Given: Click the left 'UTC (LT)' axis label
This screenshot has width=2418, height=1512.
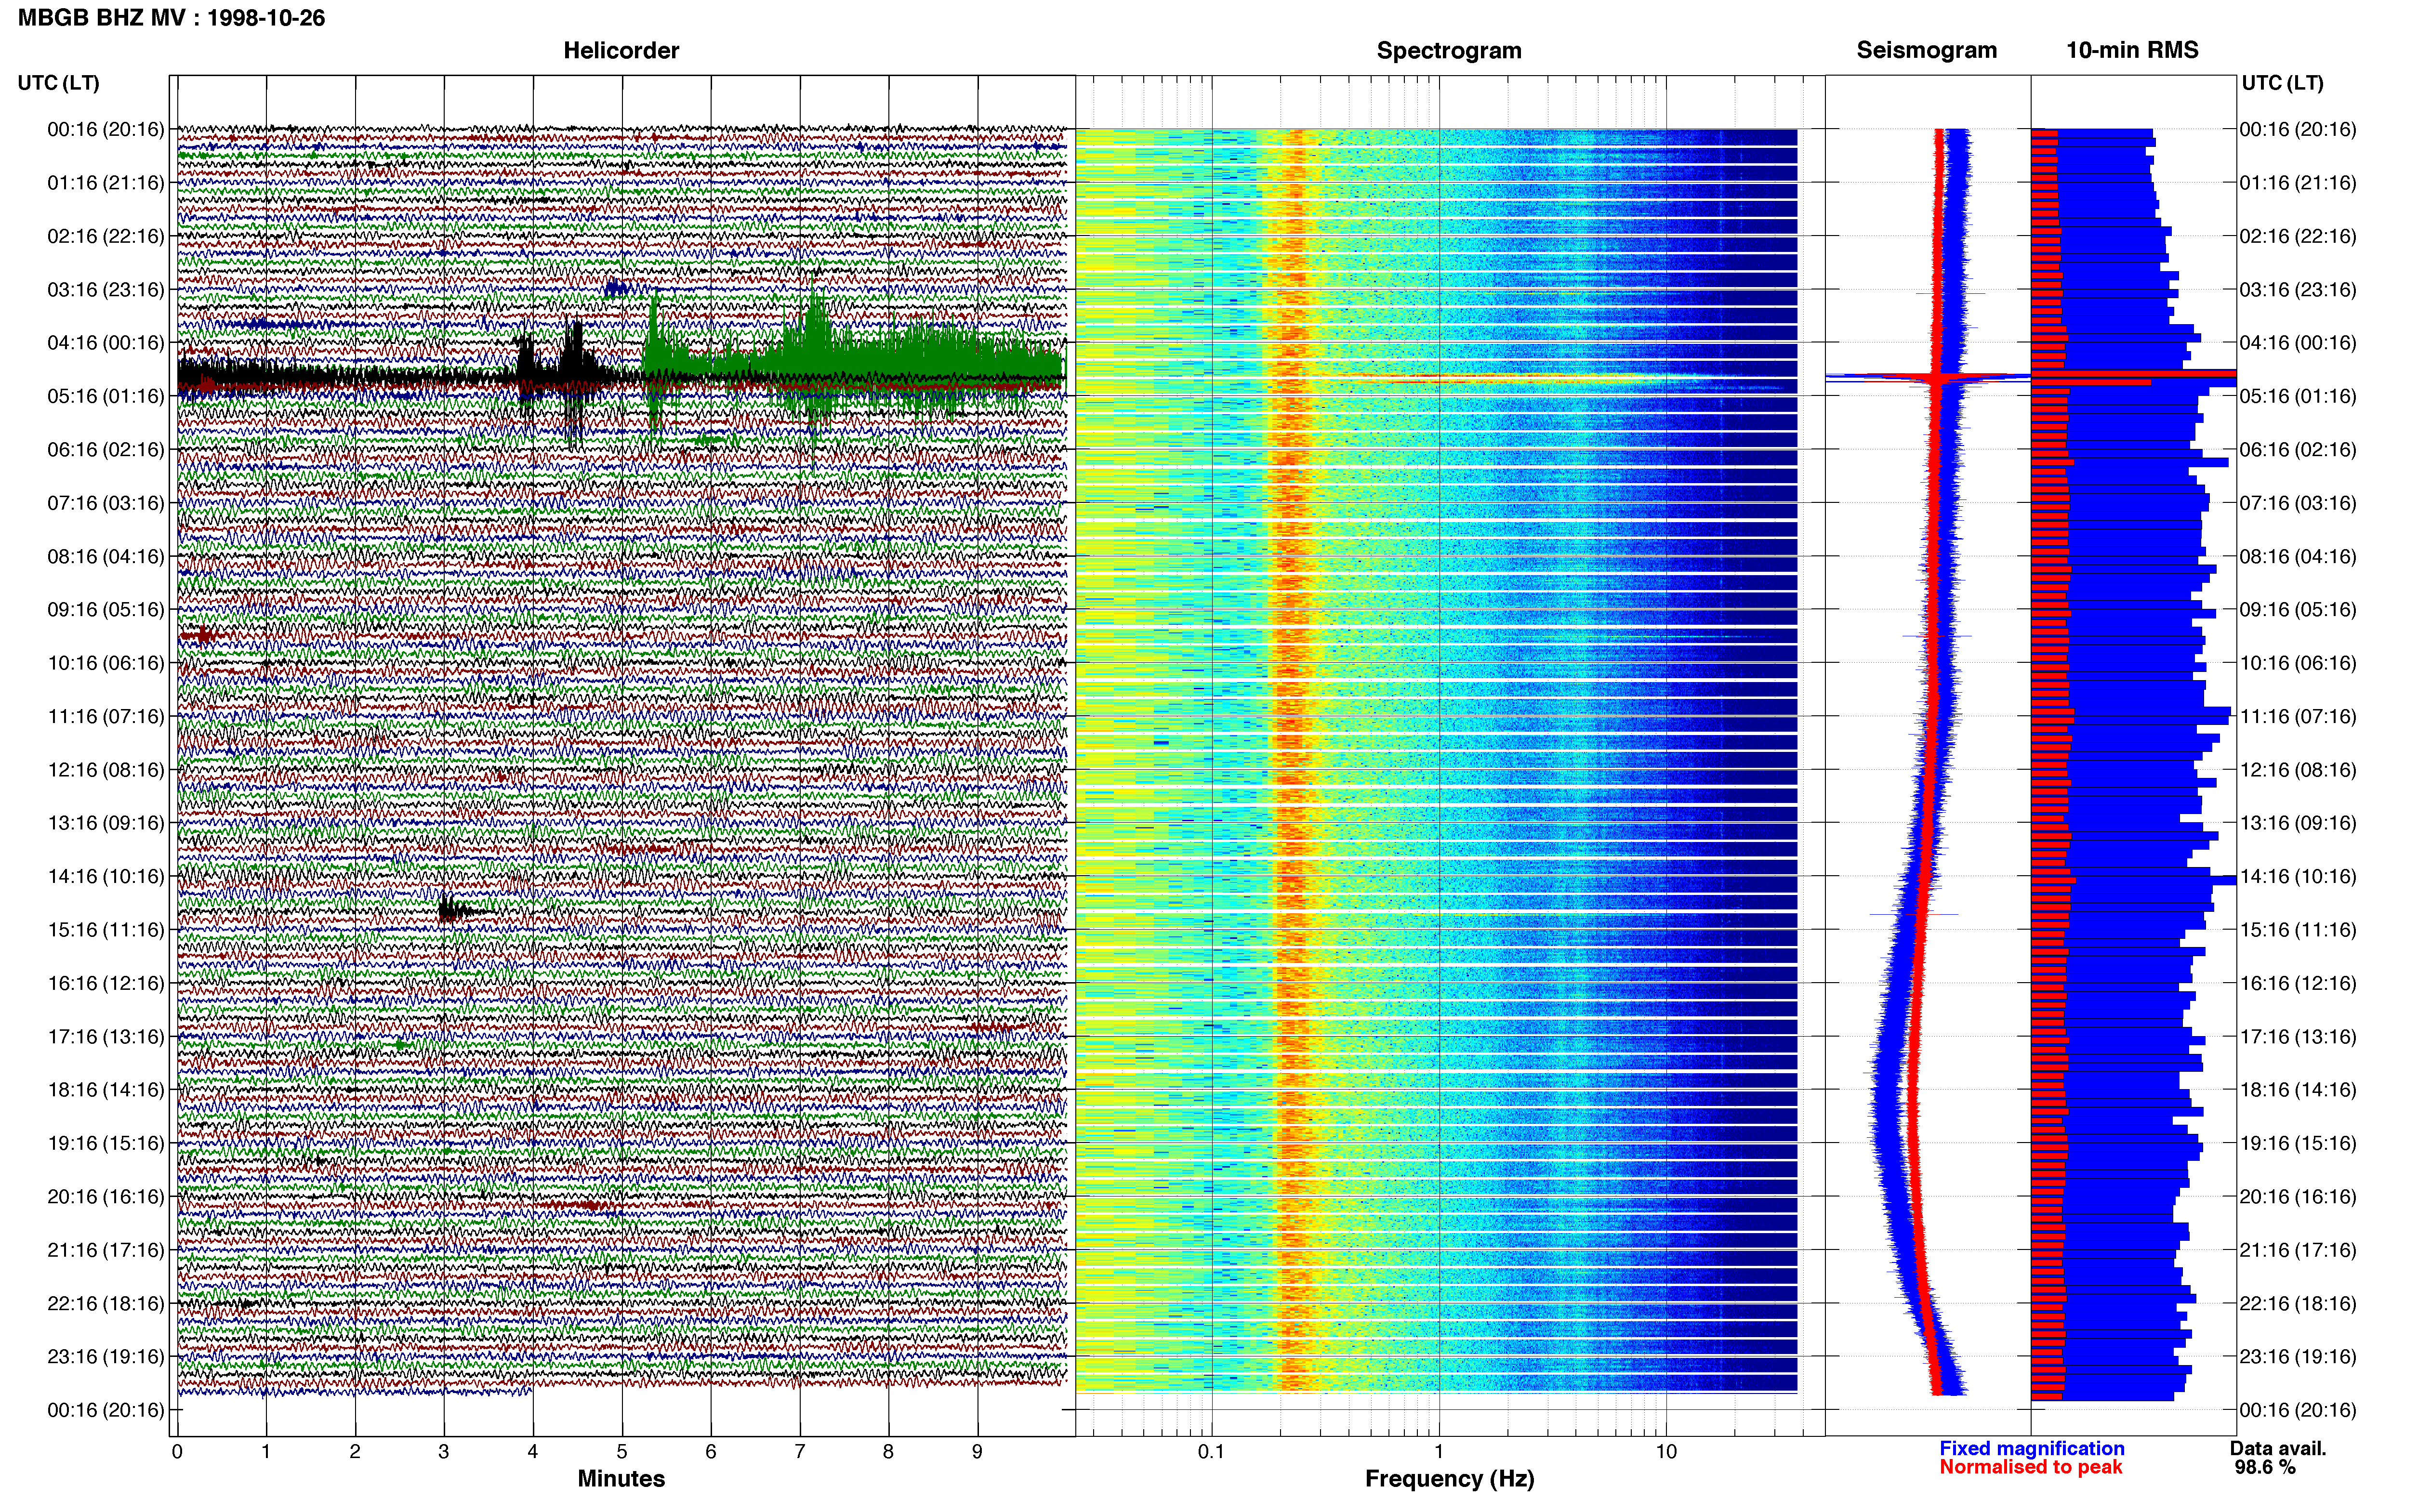Looking at the screenshot, I should click(58, 83).
